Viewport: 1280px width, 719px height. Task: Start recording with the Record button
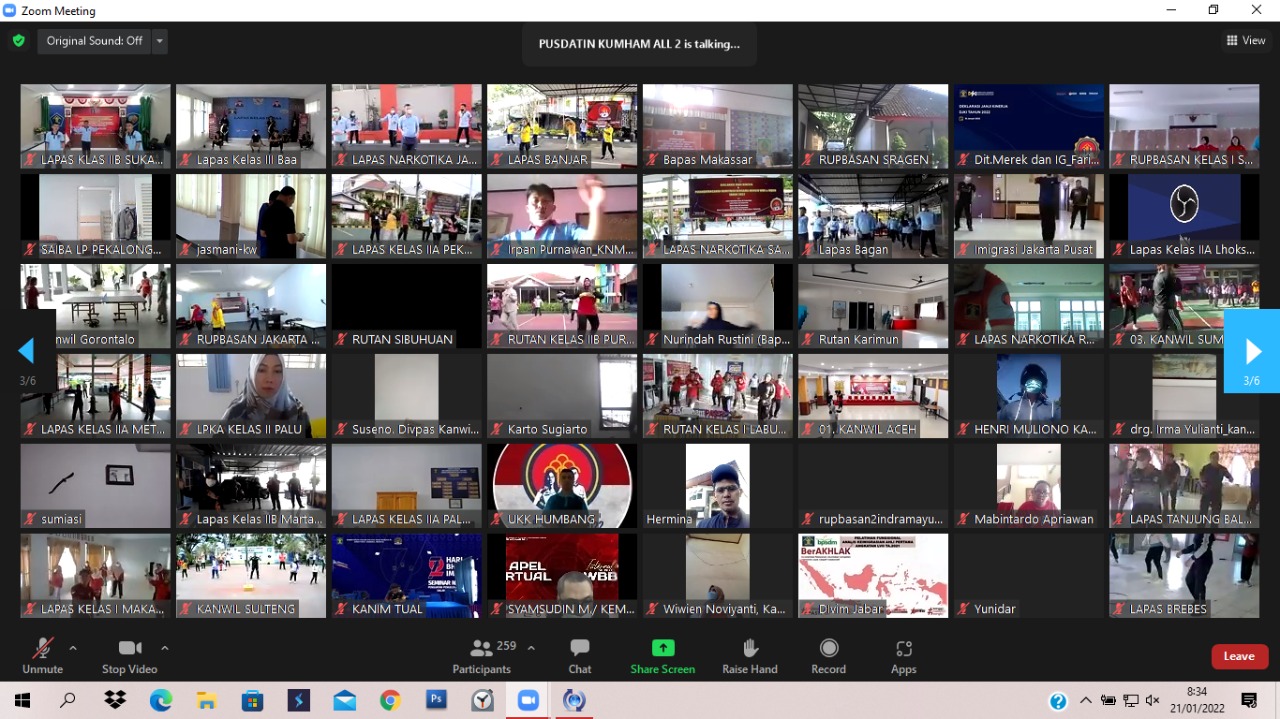[x=828, y=655]
